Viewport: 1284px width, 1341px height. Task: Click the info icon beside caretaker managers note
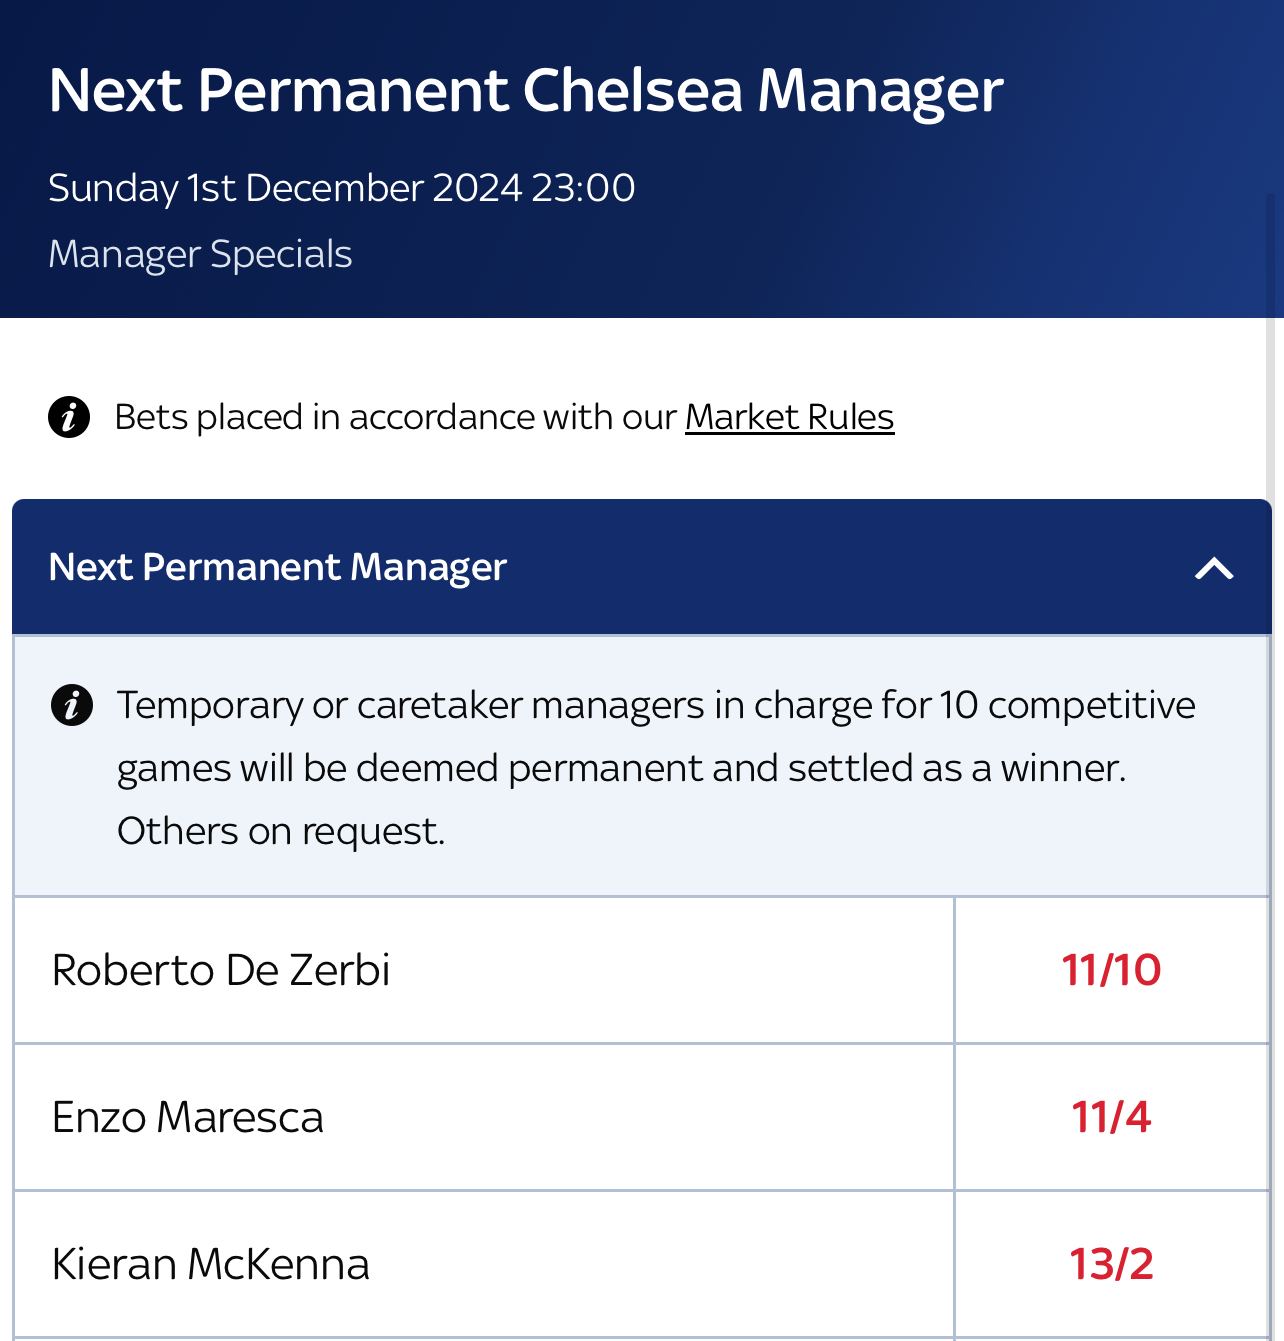pyautogui.click(x=72, y=705)
